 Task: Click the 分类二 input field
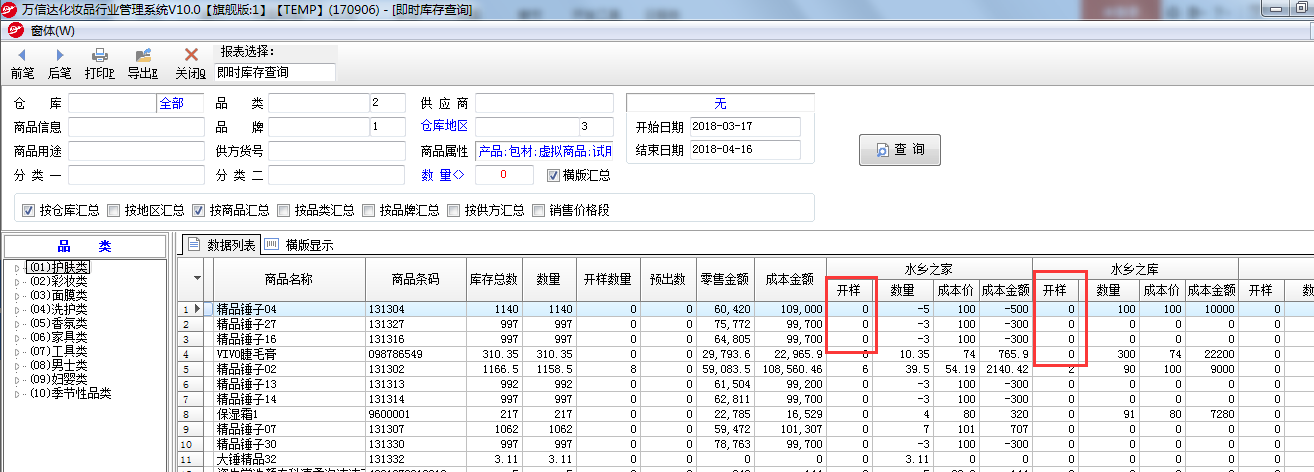click(336, 175)
